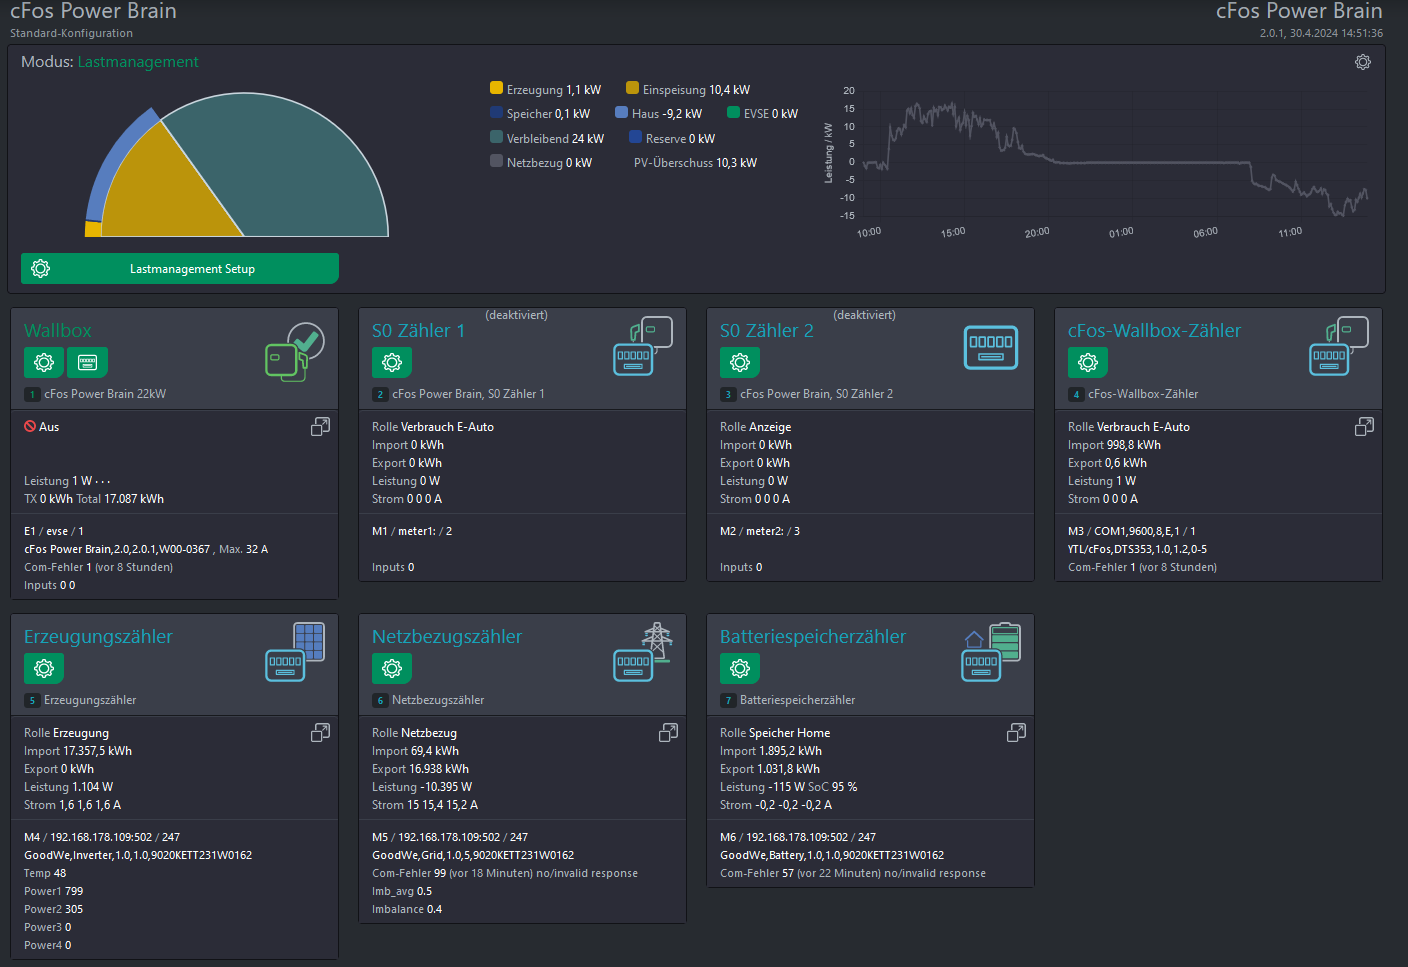The width and height of the screenshot is (1408, 967).
Task: Open S0 Zähler 2 gear settings
Action: click(740, 362)
